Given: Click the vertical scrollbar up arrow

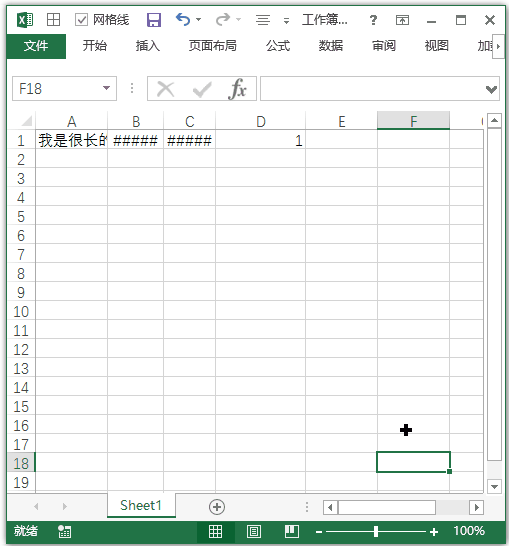Looking at the screenshot, I should point(494,121).
